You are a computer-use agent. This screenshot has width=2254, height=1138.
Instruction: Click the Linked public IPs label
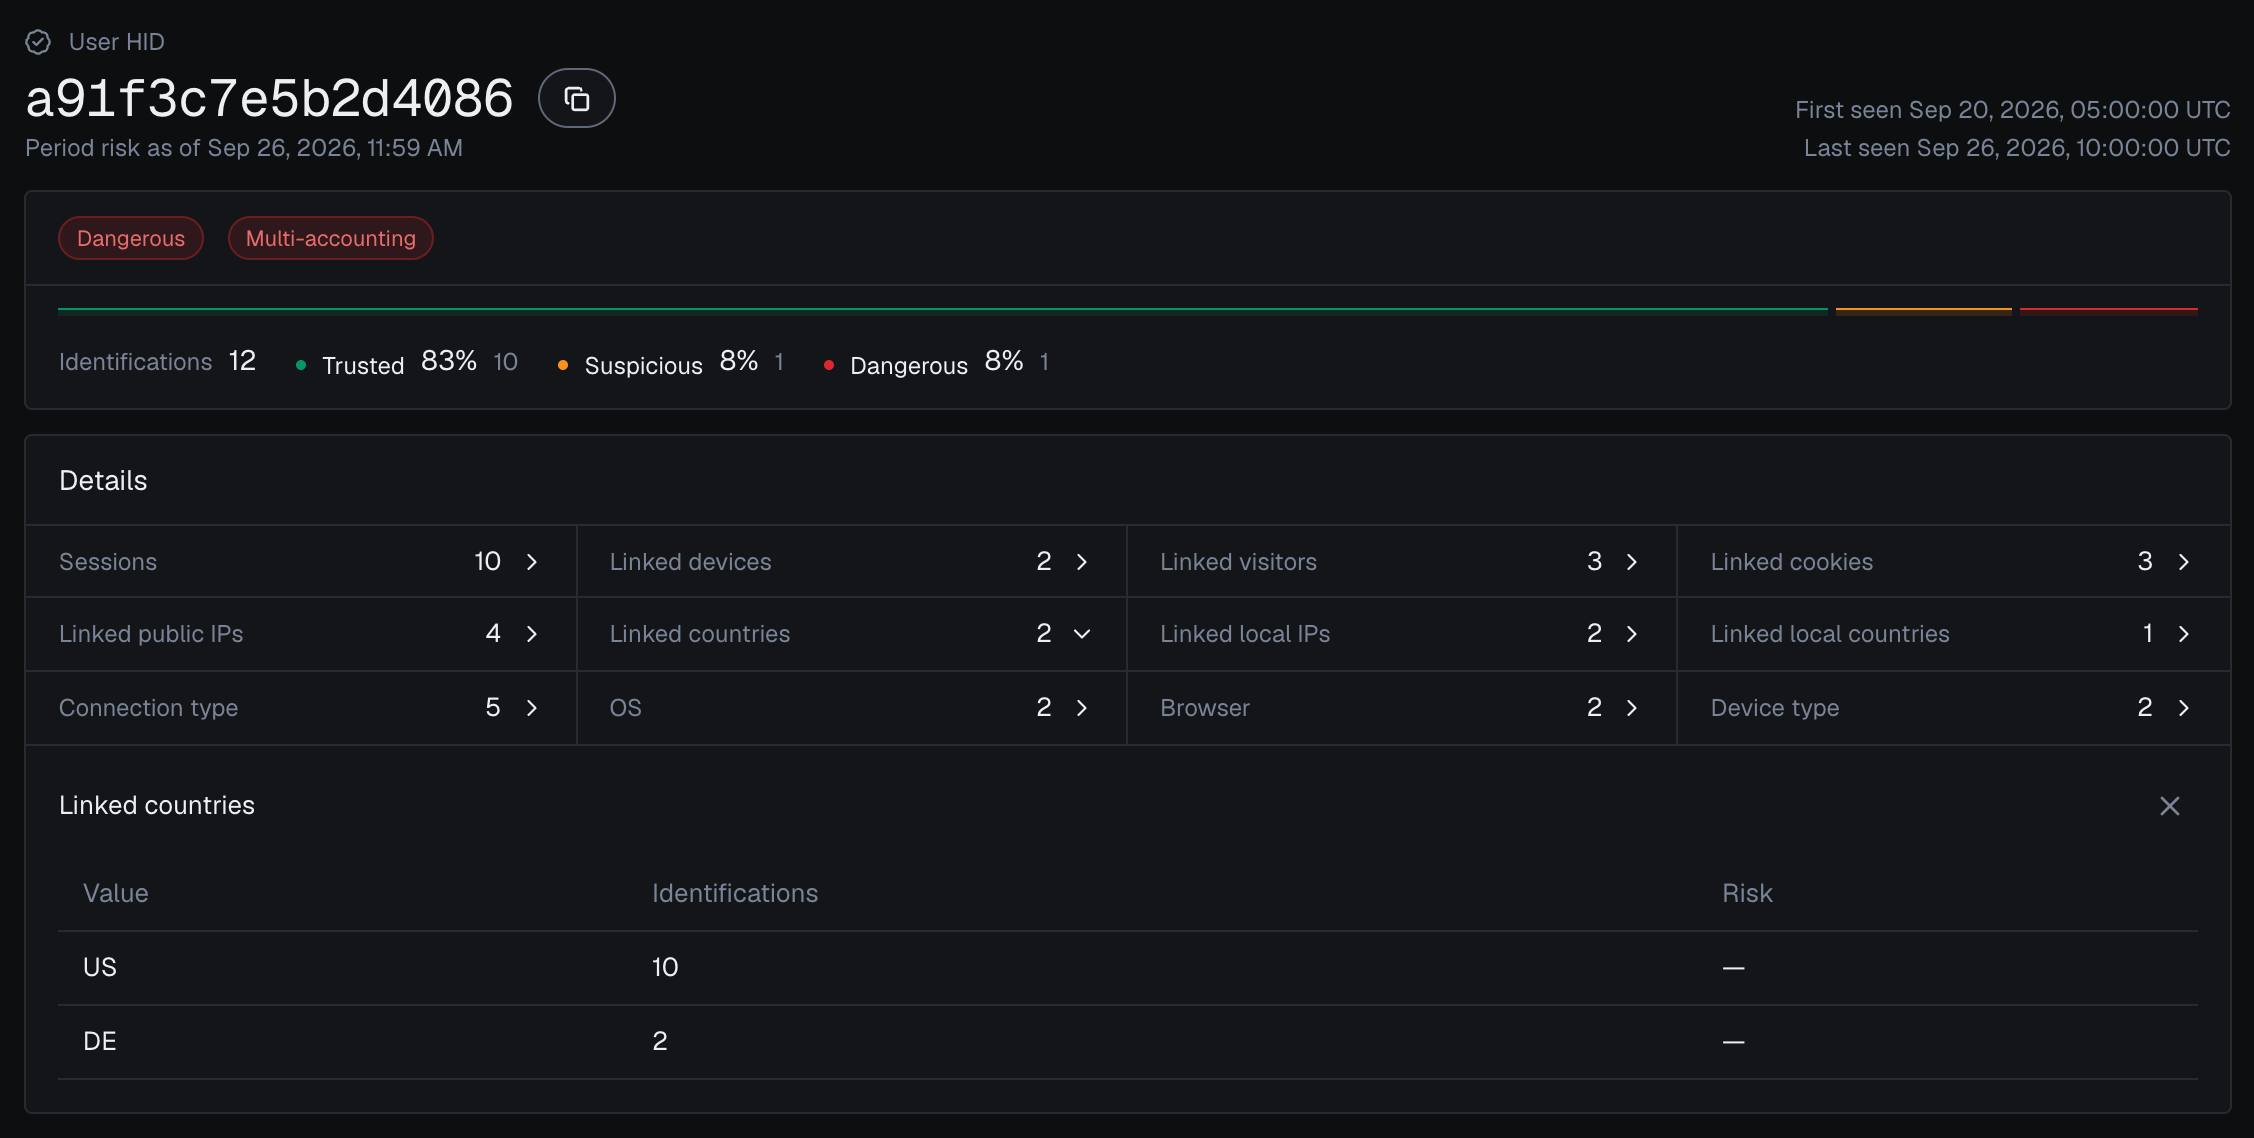point(151,634)
